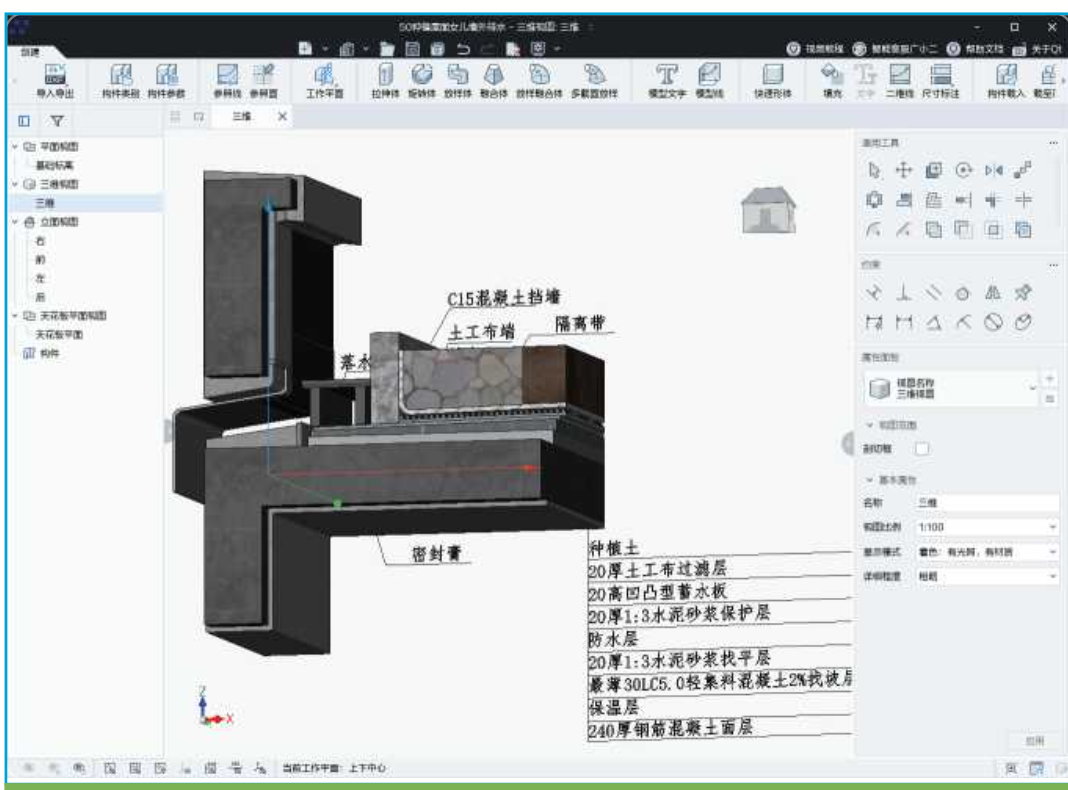The width and height of the screenshot is (1068, 790).
Task: Click the house-shaped view cube
Action: pyautogui.click(x=767, y=210)
